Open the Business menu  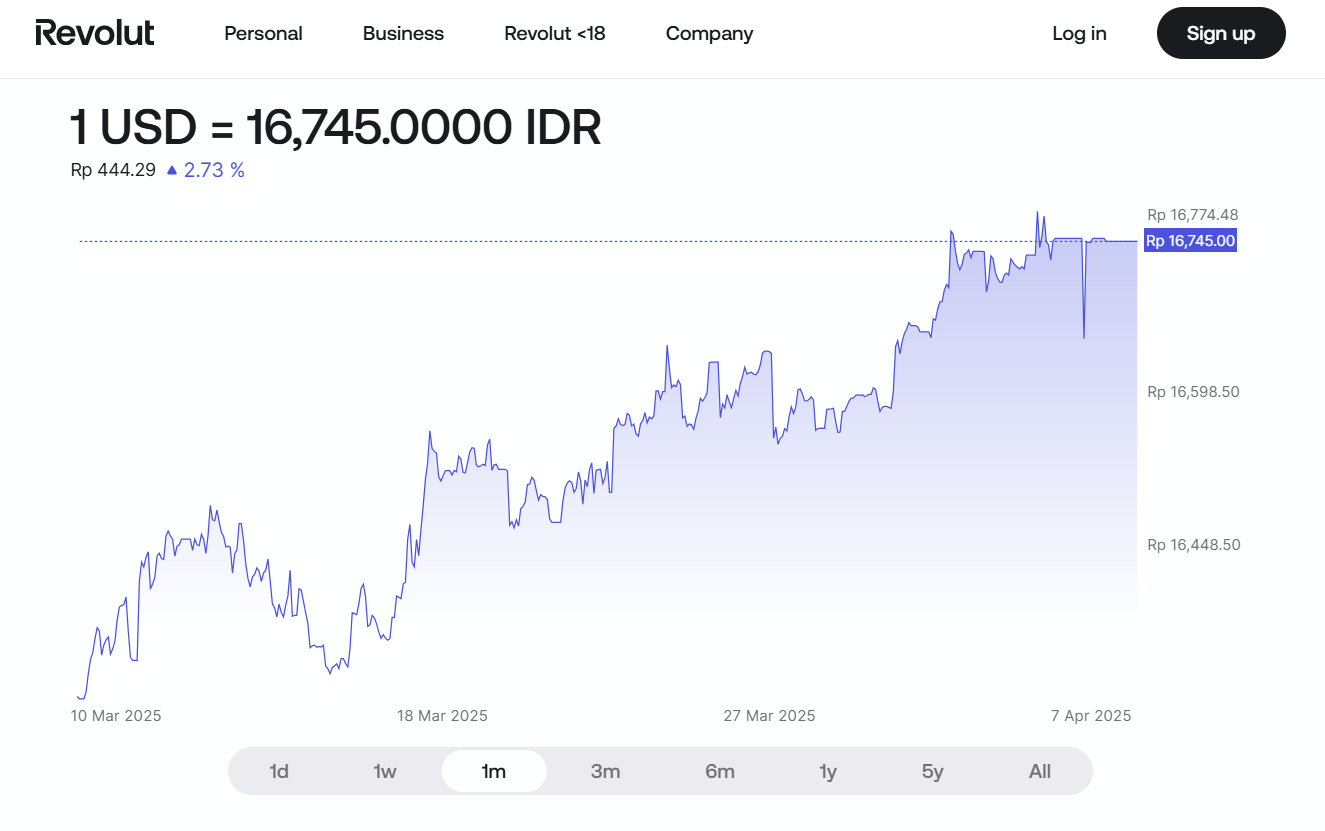(403, 33)
